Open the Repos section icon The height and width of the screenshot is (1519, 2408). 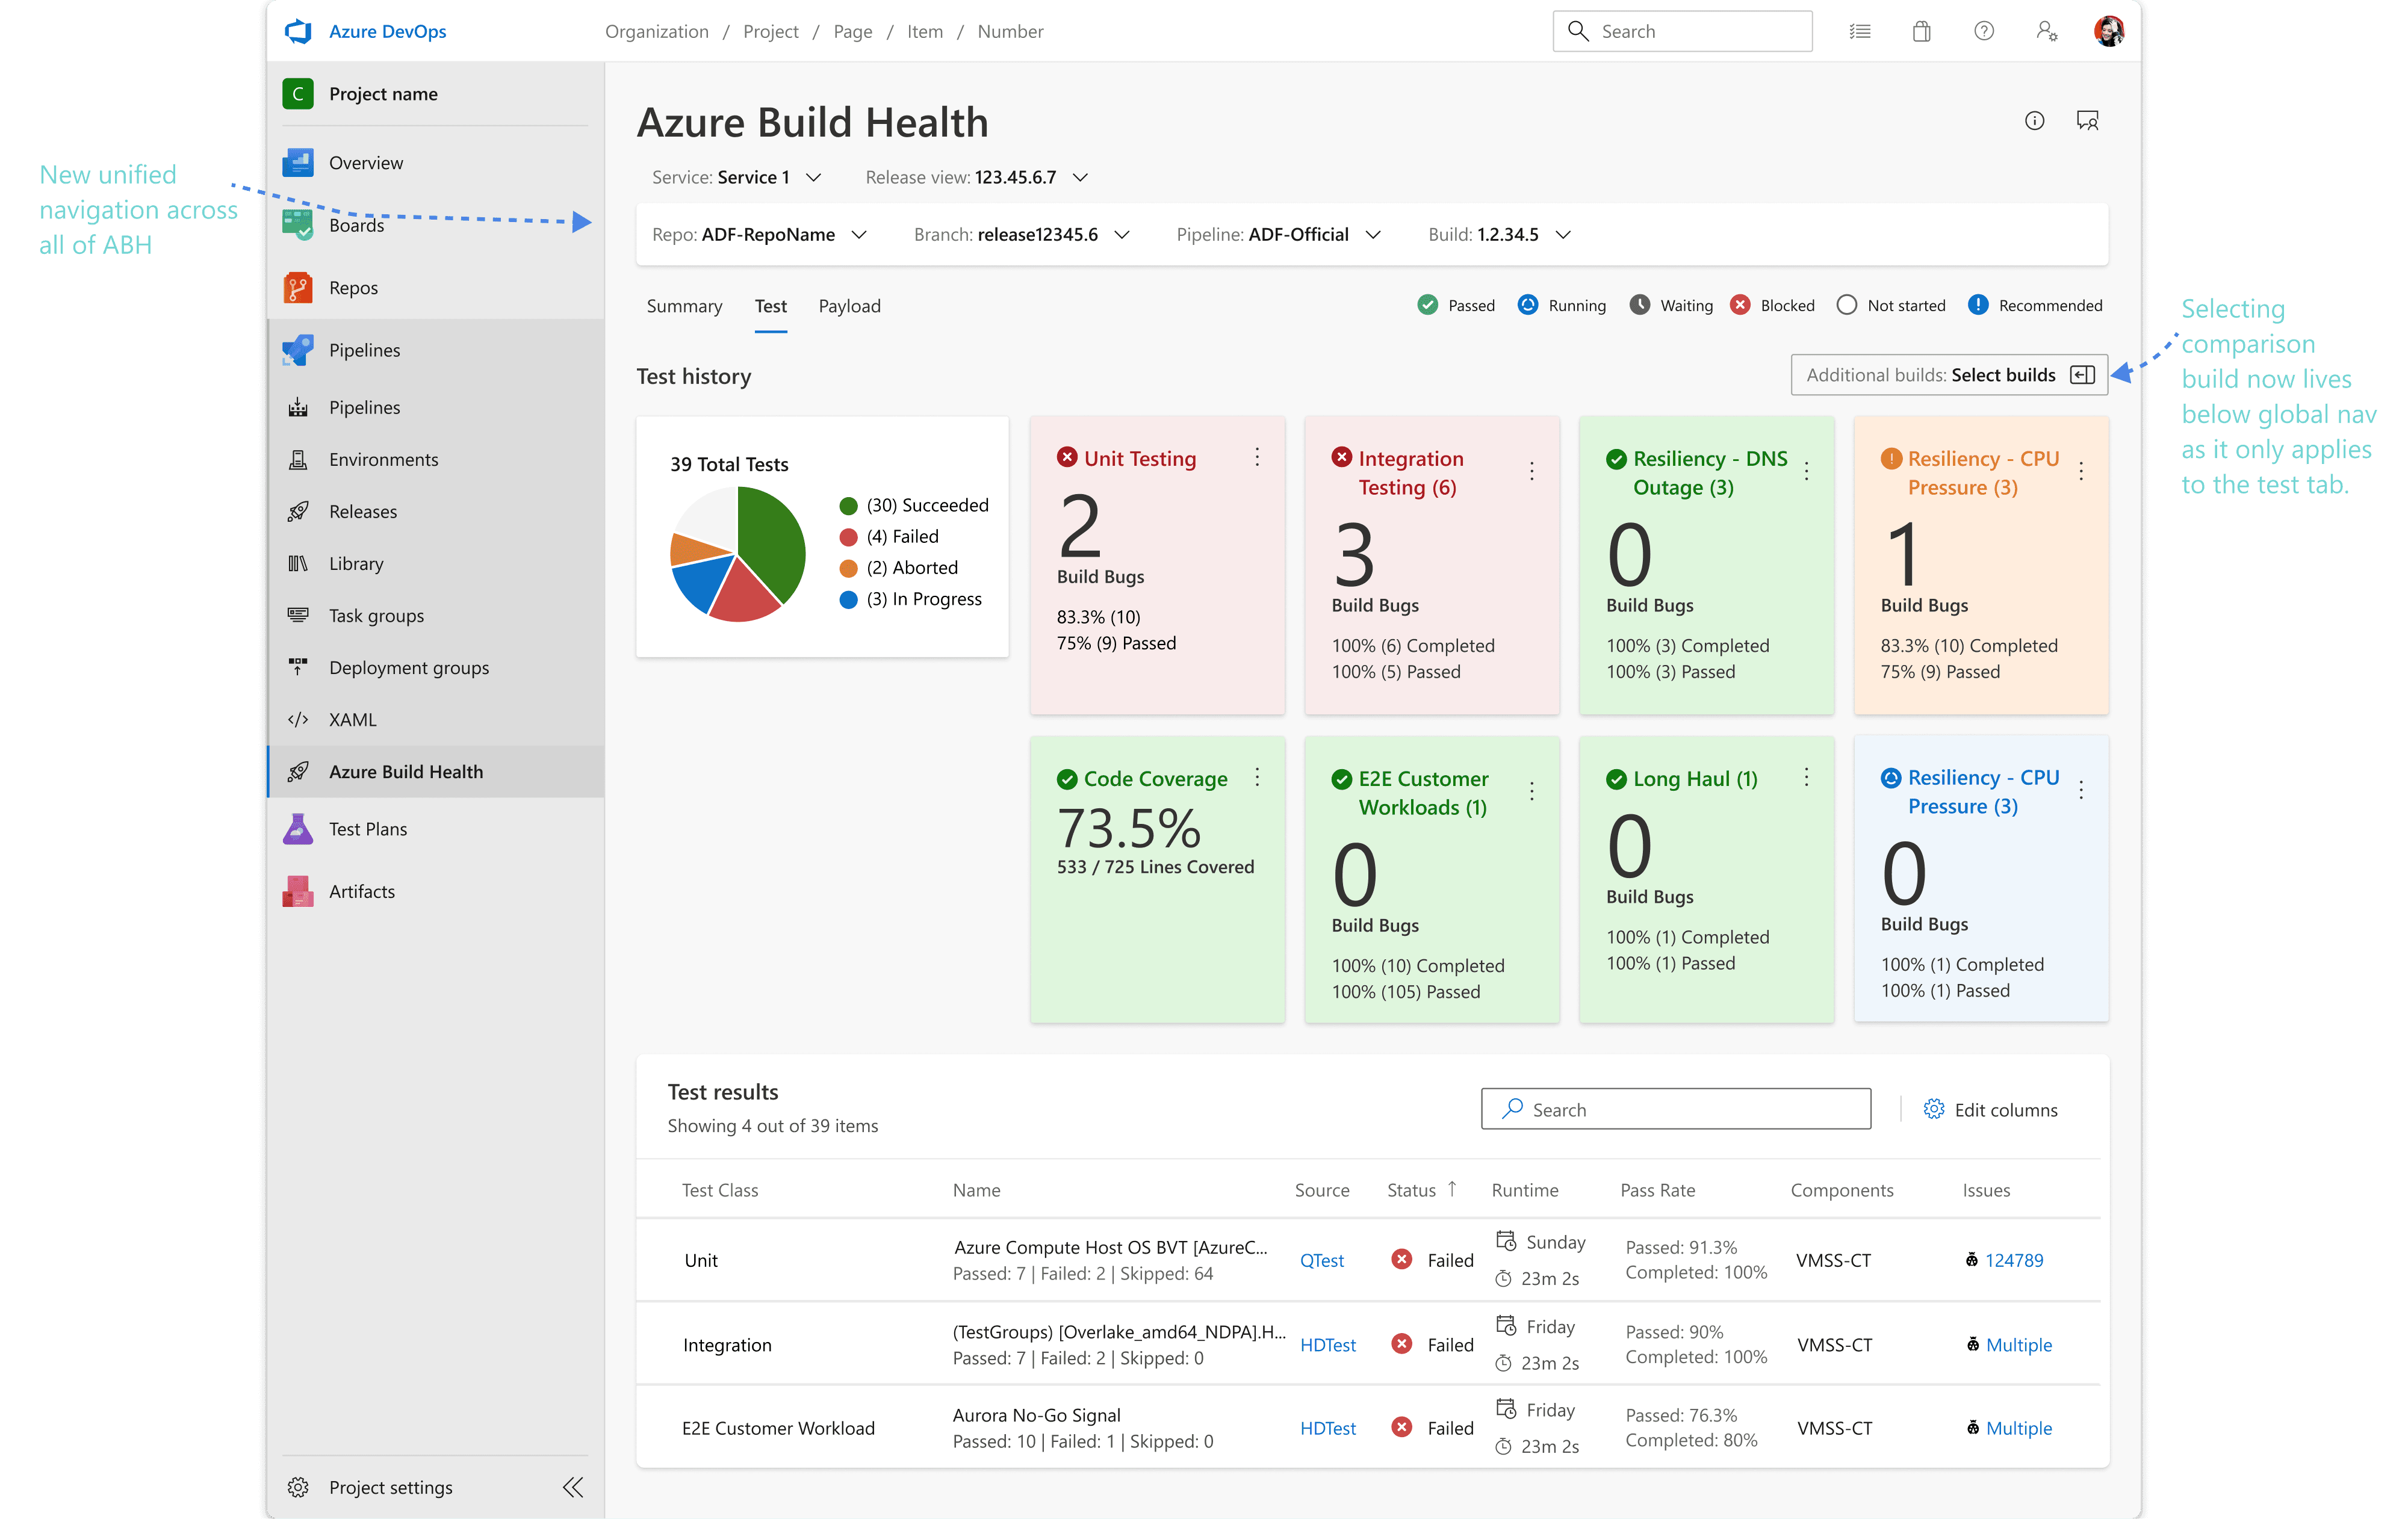pos(297,287)
